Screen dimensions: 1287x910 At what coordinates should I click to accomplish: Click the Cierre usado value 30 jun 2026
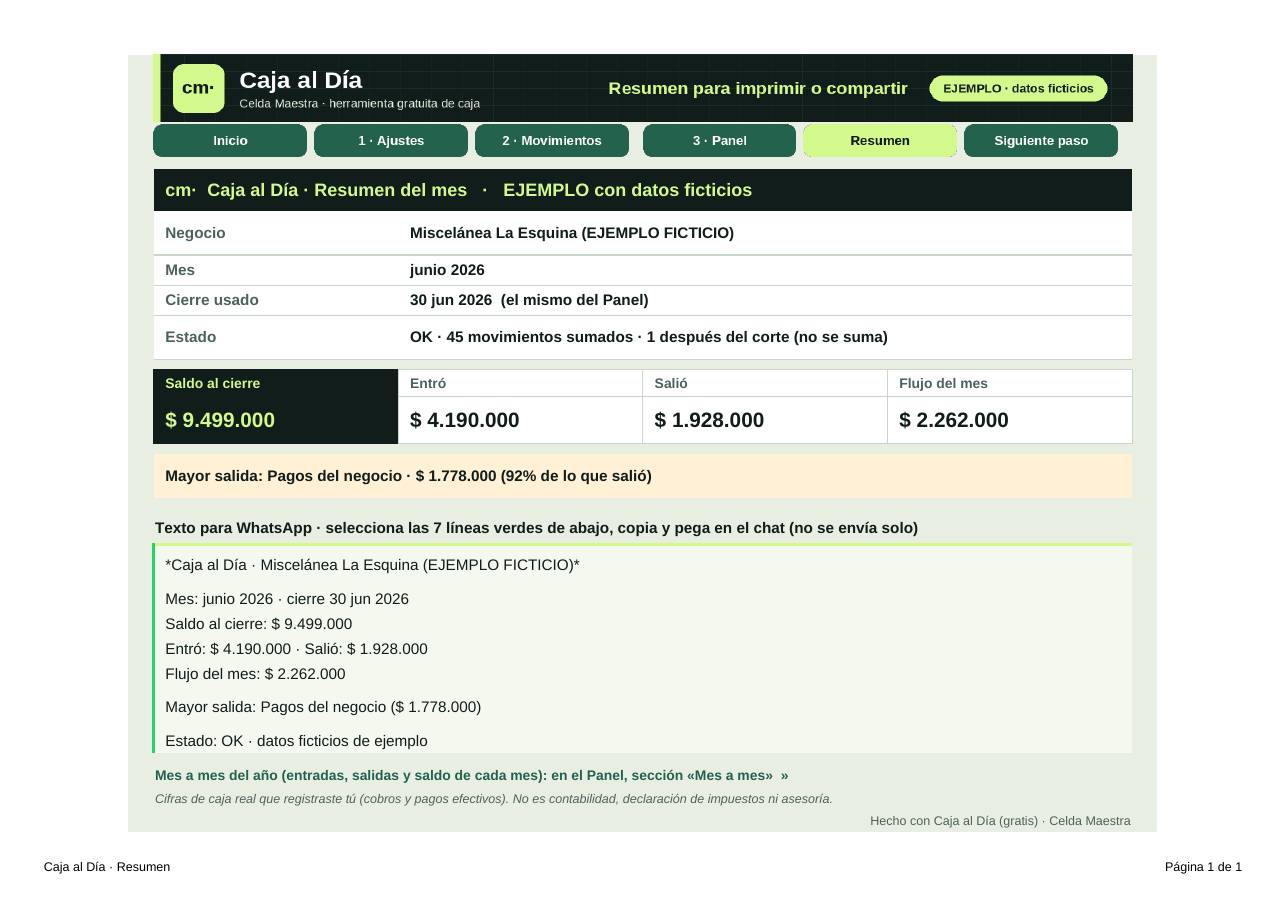529,300
